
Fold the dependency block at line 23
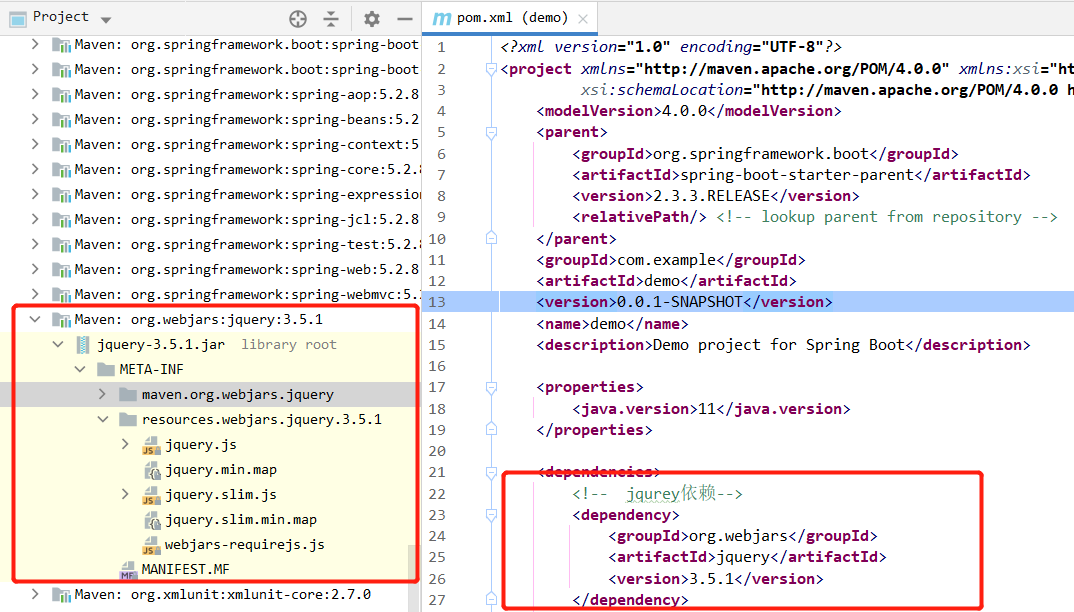click(x=491, y=515)
